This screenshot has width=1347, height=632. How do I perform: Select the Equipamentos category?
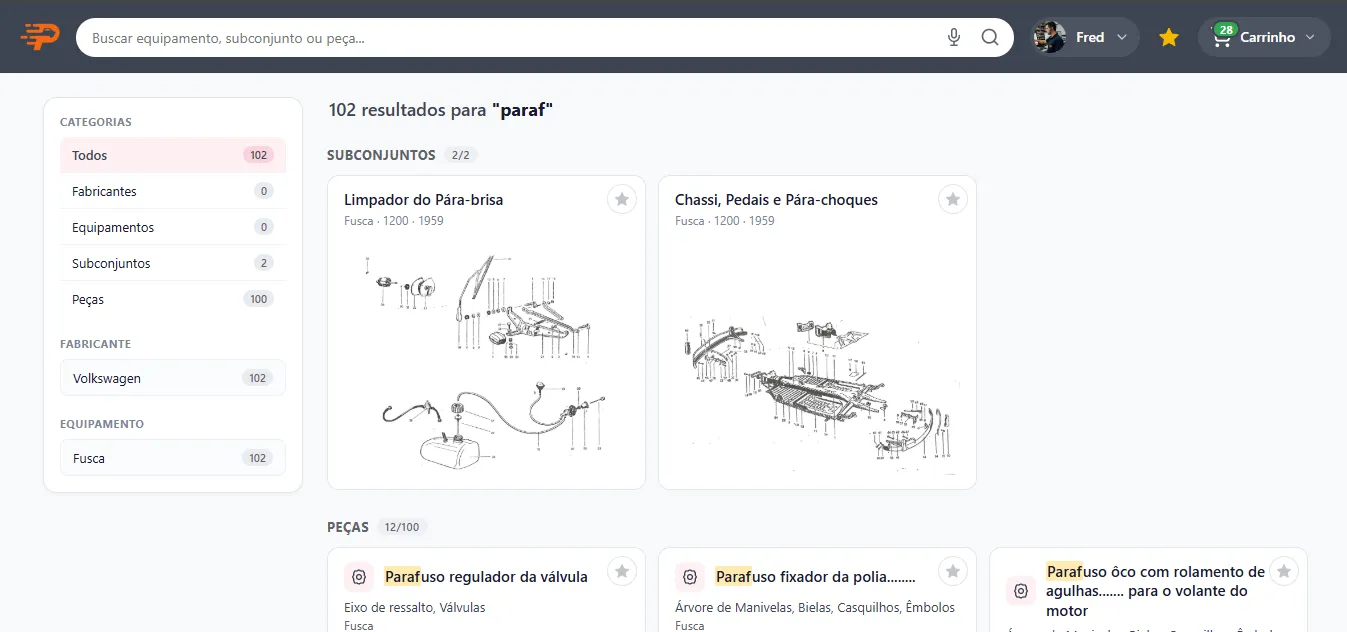[173, 227]
